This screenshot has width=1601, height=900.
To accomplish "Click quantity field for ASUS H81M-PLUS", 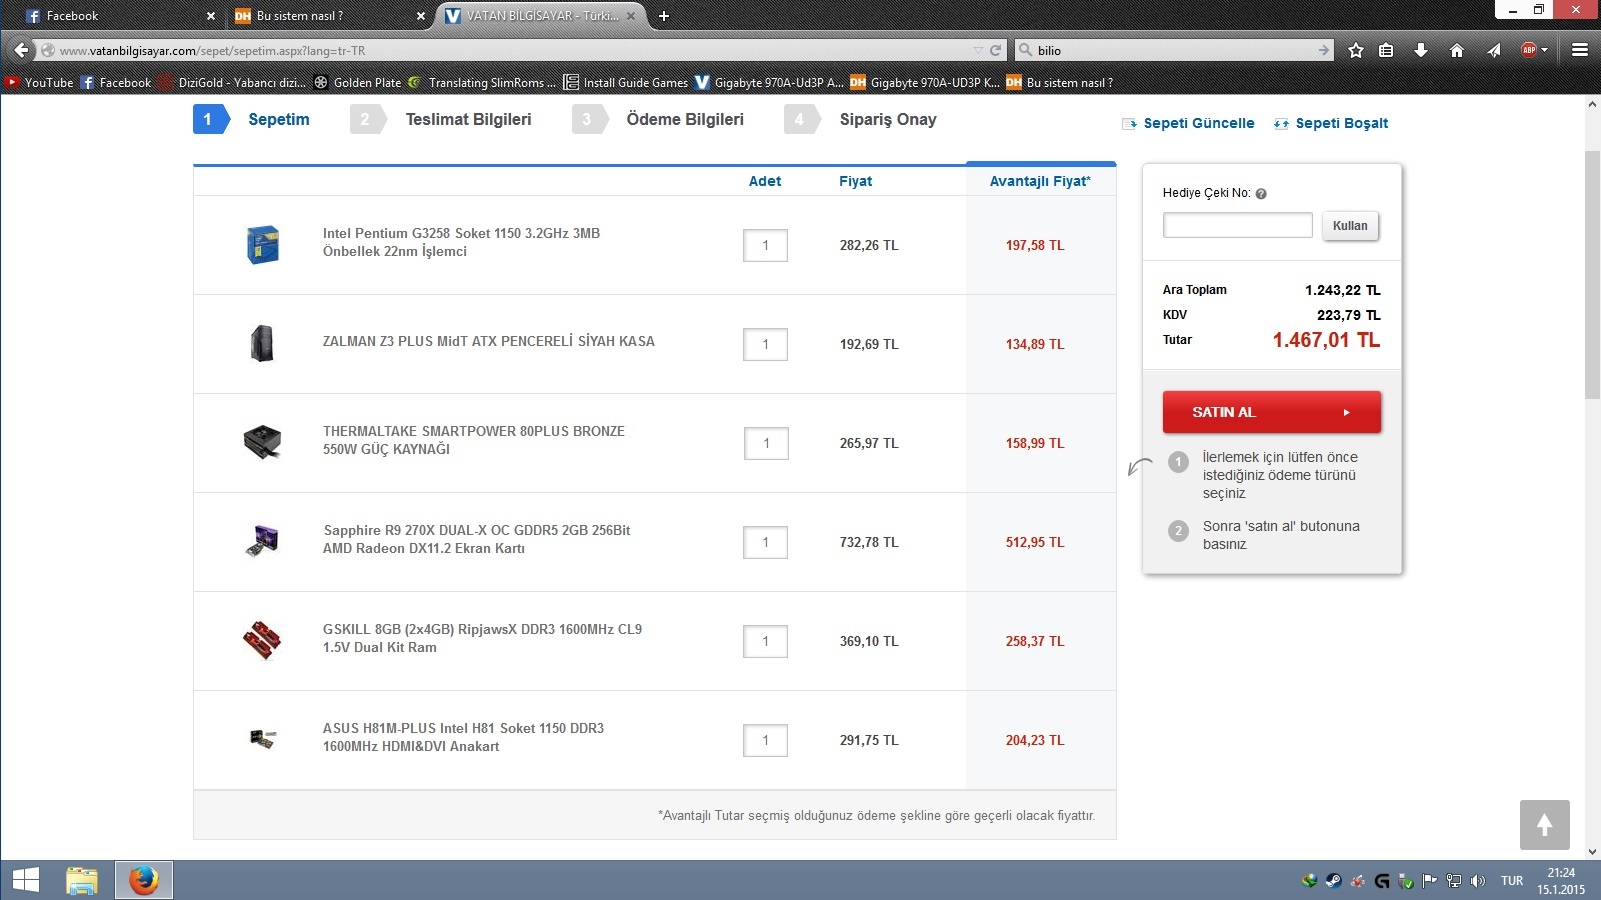I will 765,740.
